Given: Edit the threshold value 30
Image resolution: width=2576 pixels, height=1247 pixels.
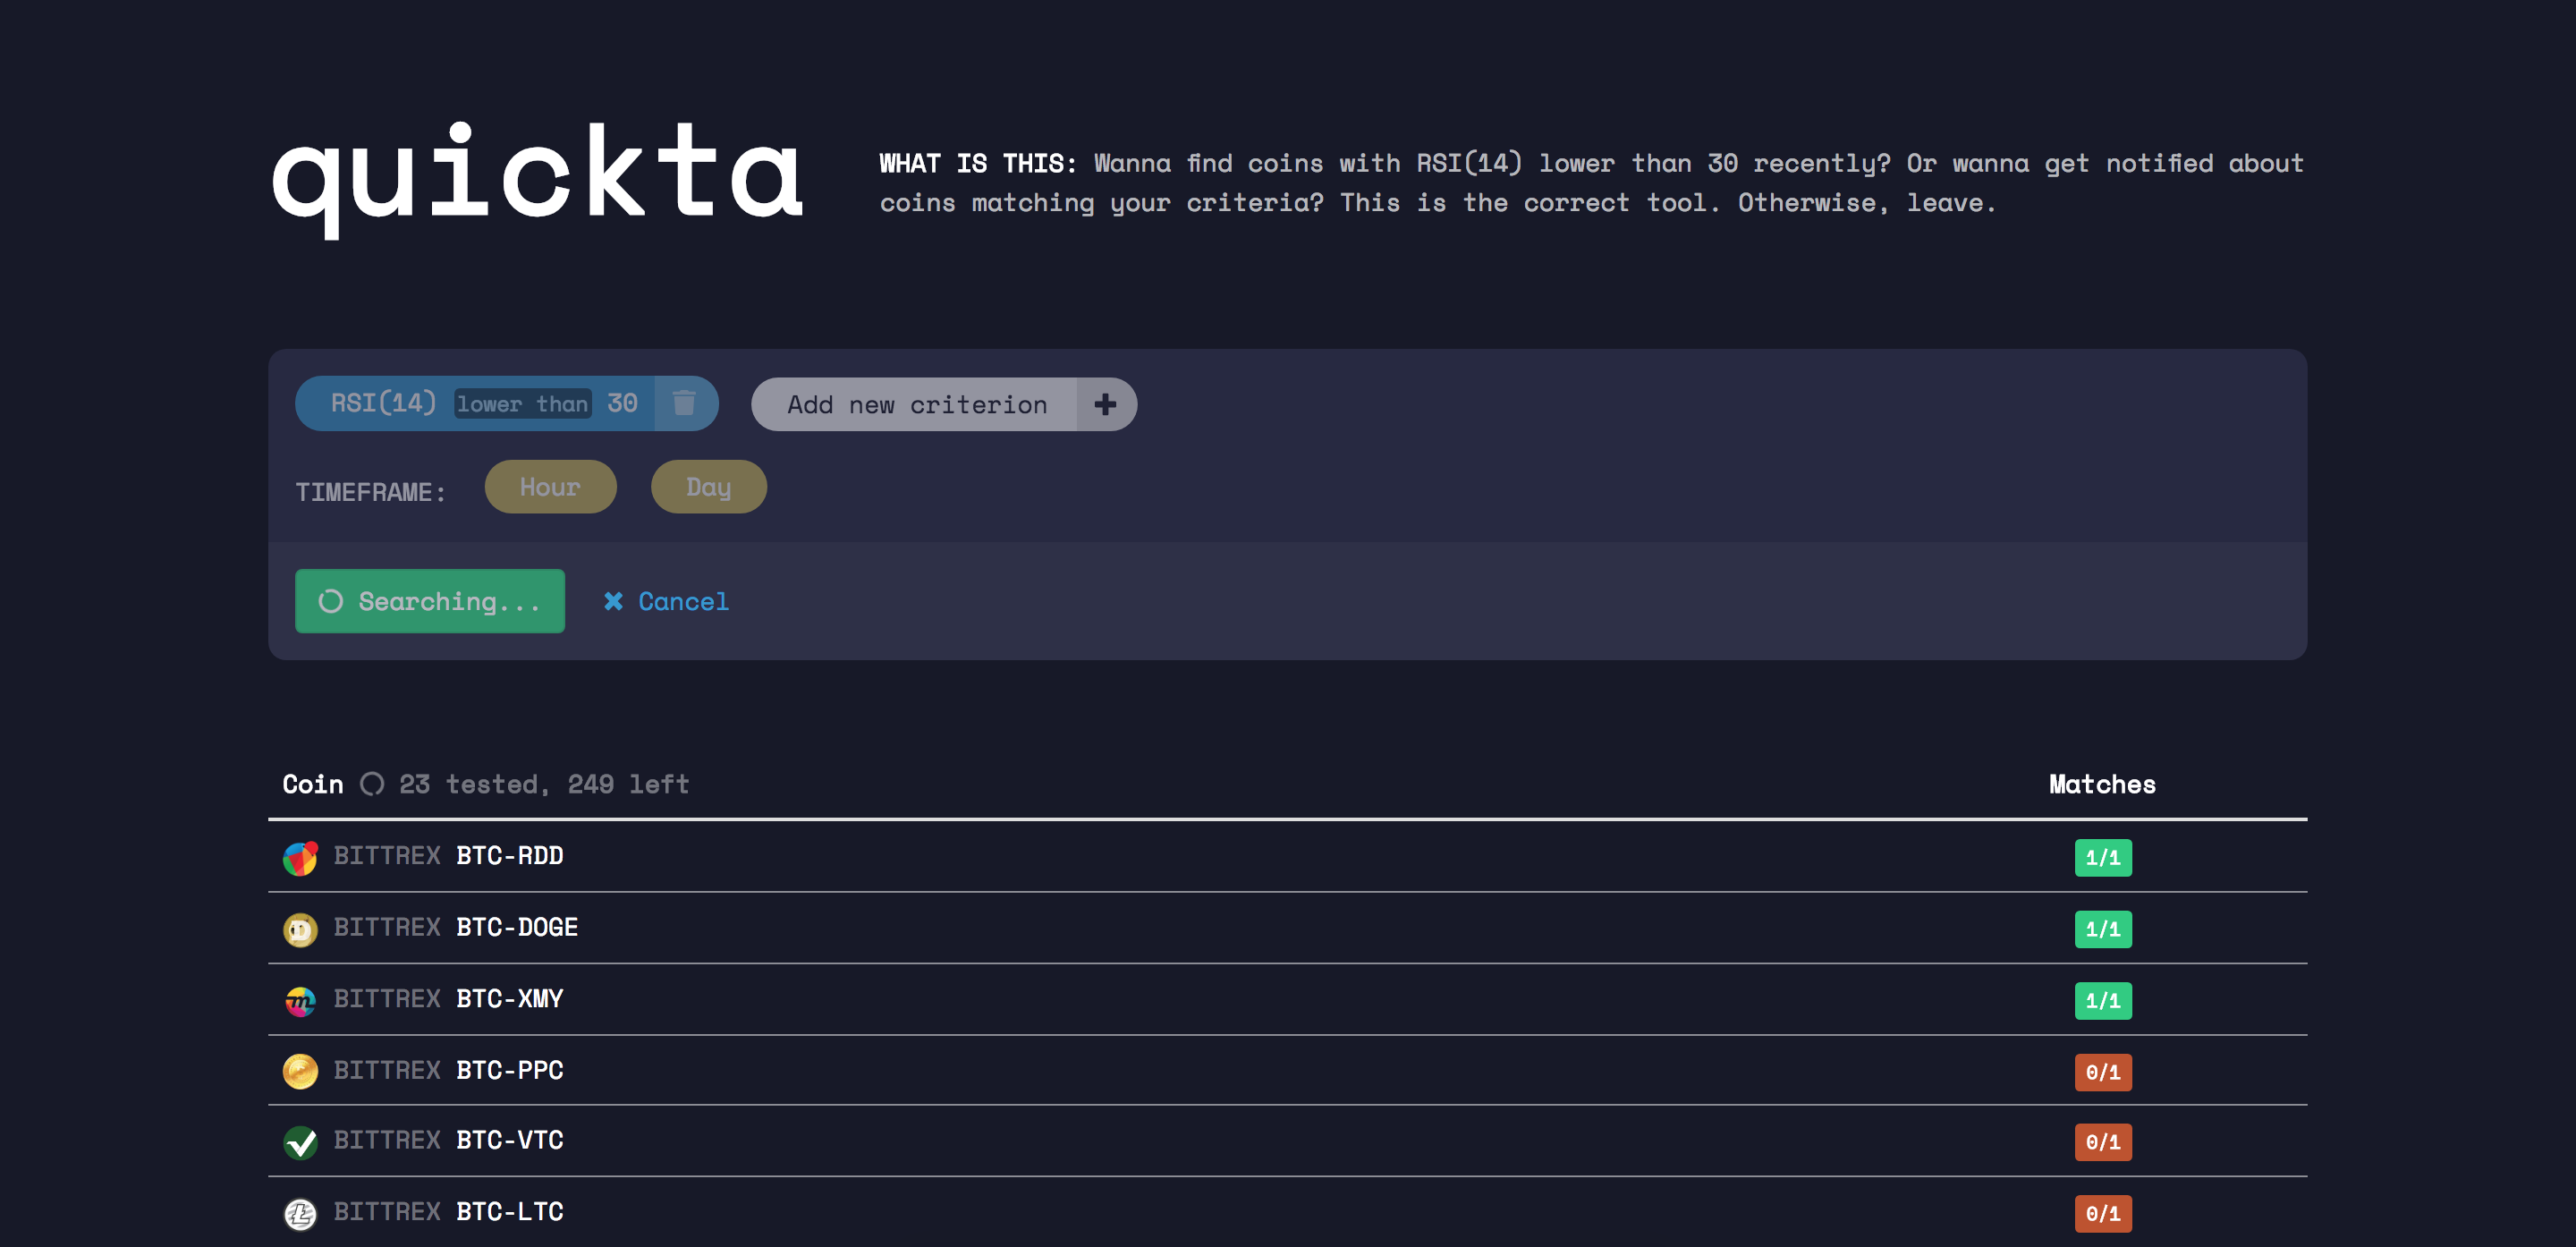Looking at the screenshot, I should [x=622, y=403].
